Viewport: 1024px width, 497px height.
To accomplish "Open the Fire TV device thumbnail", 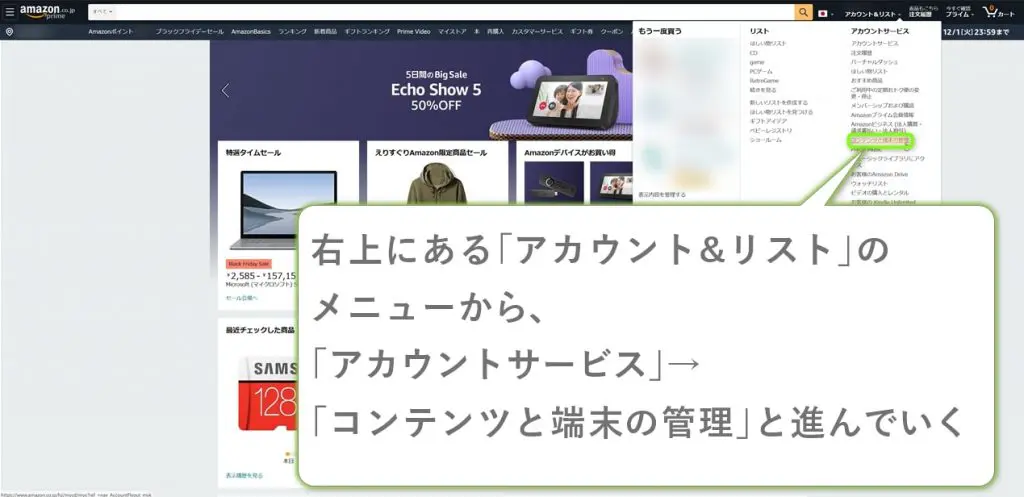I will click(x=553, y=183).
